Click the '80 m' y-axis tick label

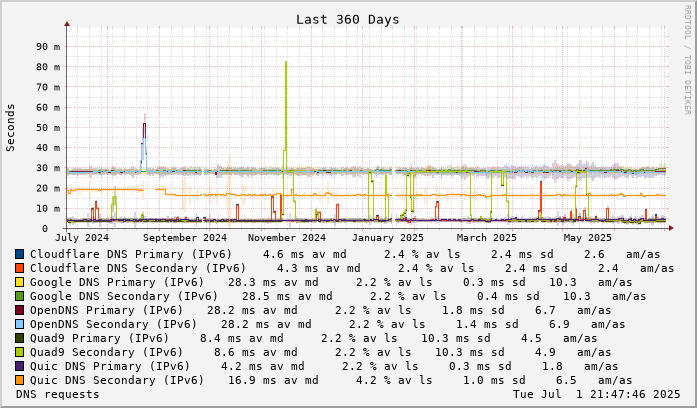click(x=48, y=67)
